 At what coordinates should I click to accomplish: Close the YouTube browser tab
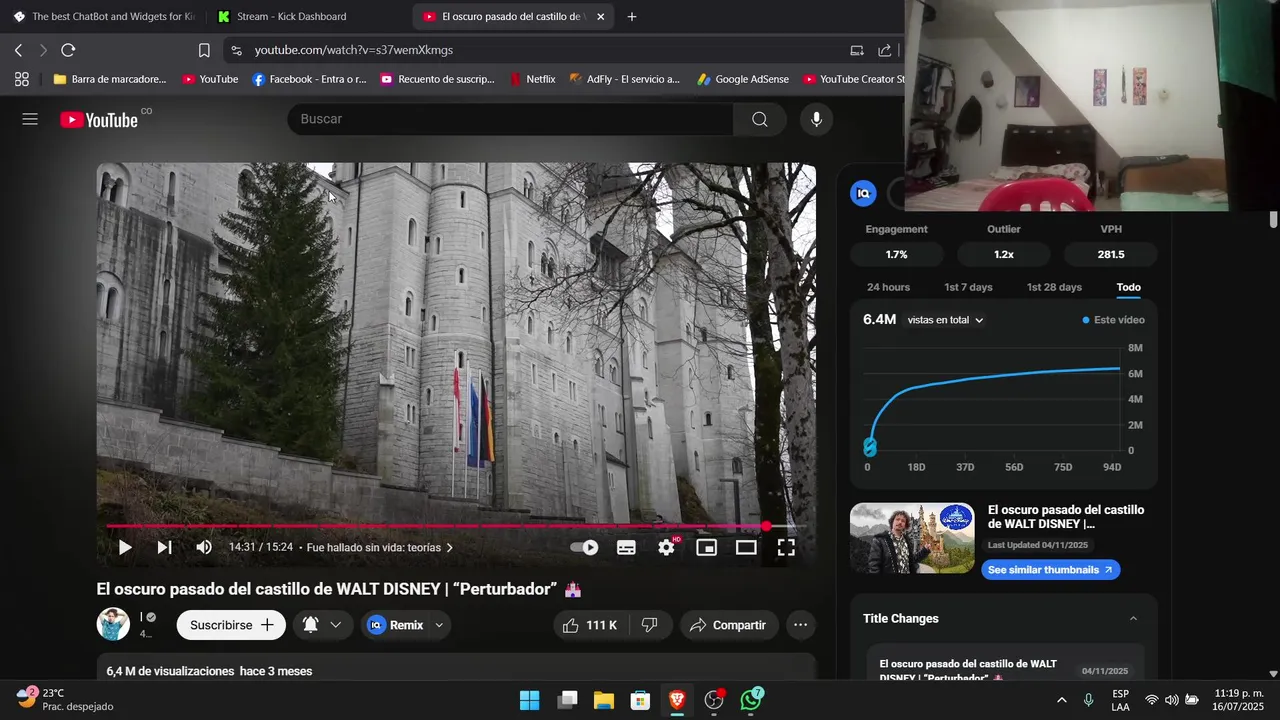pos(601,17)
